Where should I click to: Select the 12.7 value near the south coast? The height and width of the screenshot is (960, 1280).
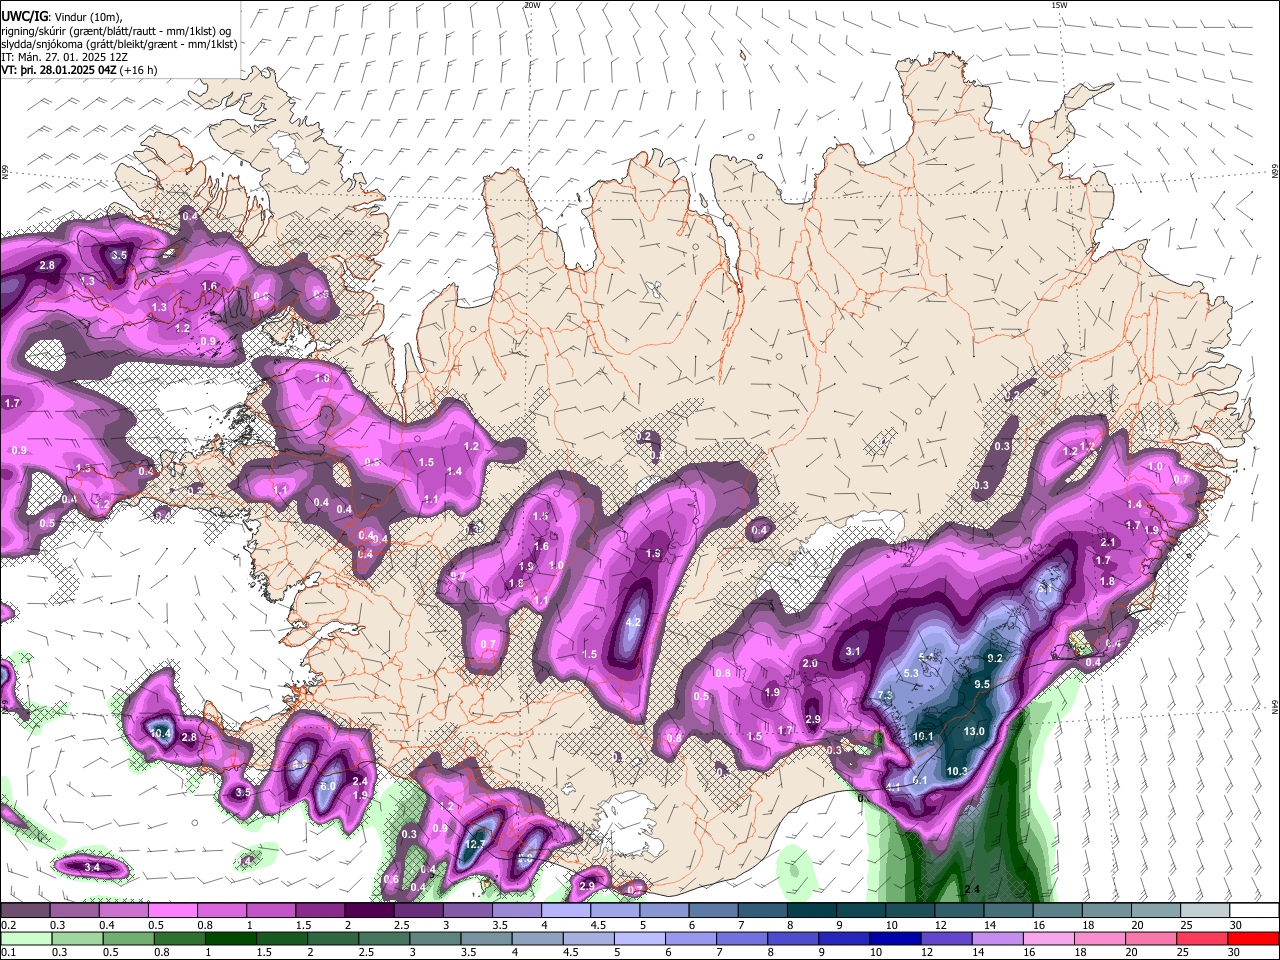point(476,845)
